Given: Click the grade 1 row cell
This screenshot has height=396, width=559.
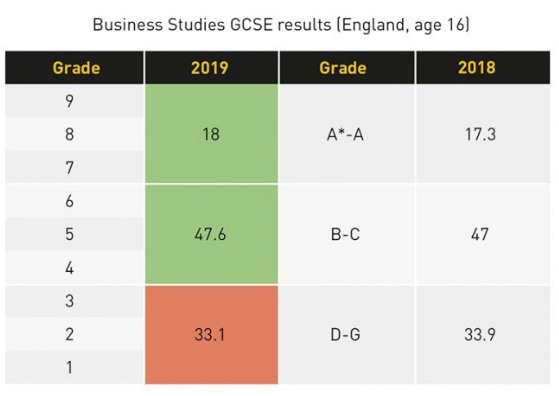Looking at the screenshot, I should pyautogui.click(x=75, y=367).
